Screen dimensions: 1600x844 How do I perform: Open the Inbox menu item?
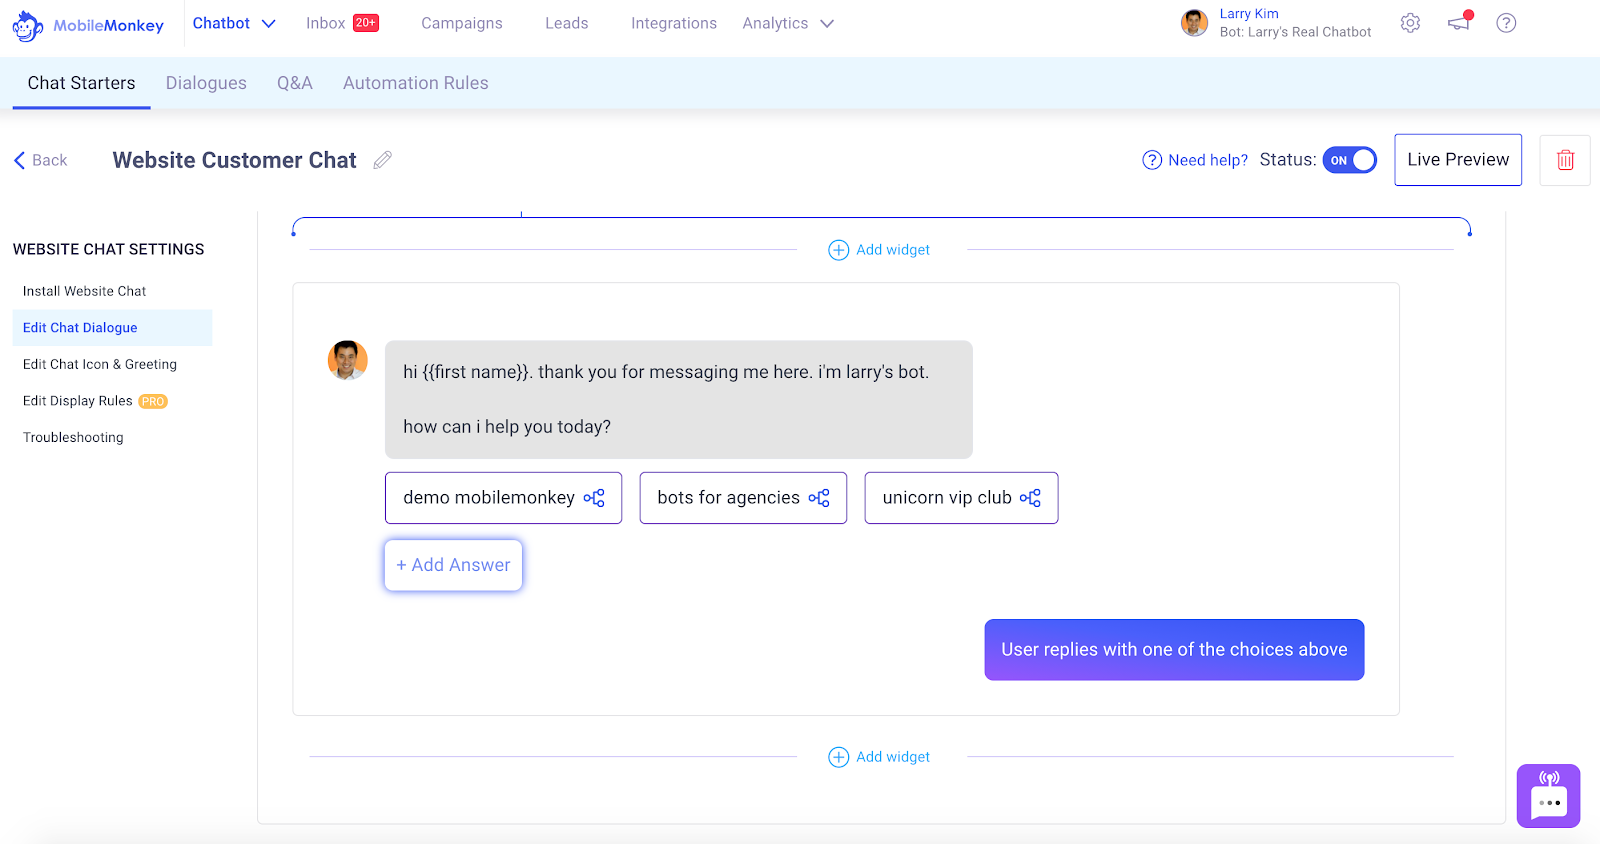(x=326, y=23)
